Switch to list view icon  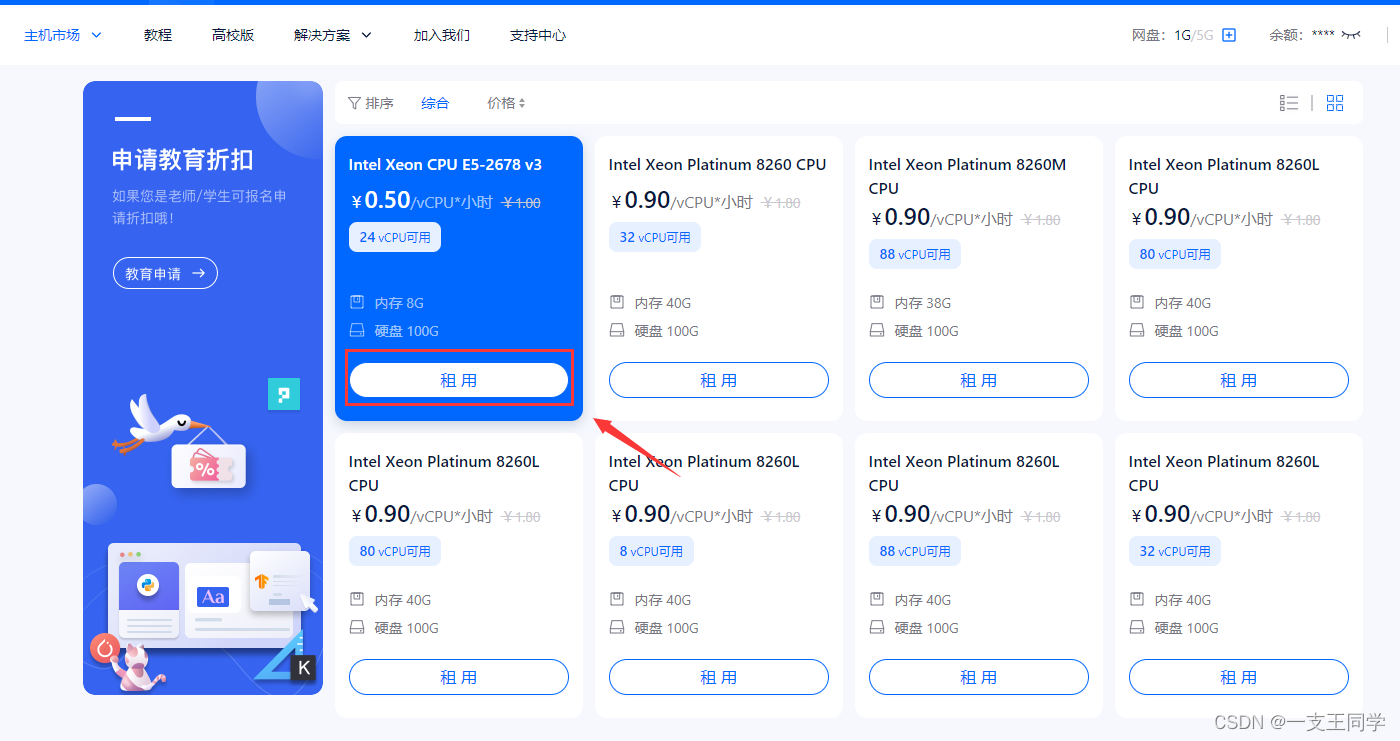(1289, 103)
